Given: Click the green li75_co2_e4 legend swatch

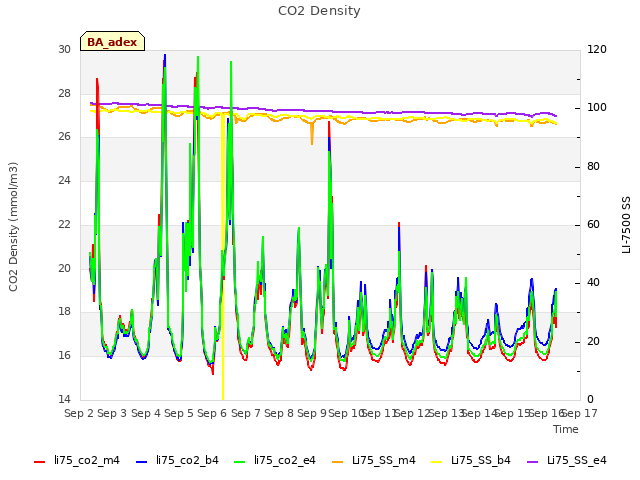Looking at the screenshot, I should pos(240,462).
